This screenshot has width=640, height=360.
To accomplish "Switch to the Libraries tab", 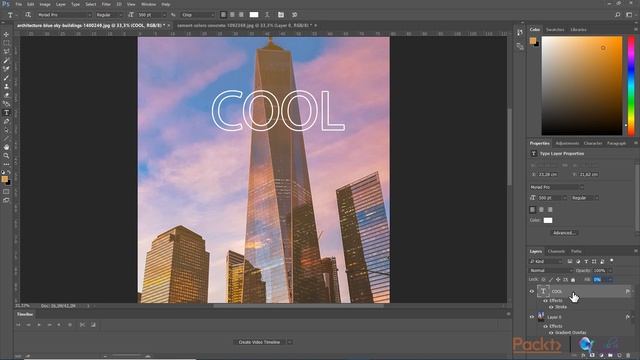I will (578, 29).
